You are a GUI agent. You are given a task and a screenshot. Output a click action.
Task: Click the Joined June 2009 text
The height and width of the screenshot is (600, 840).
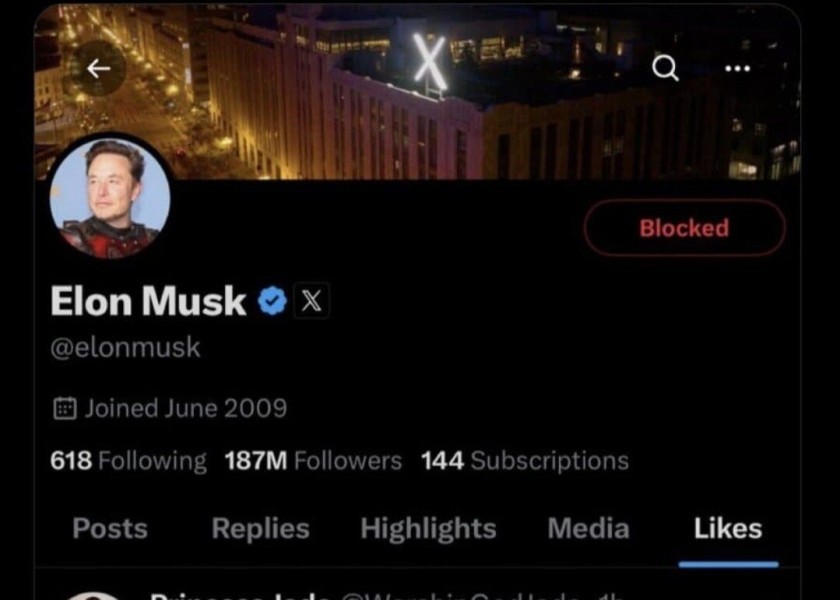point(185,408)
